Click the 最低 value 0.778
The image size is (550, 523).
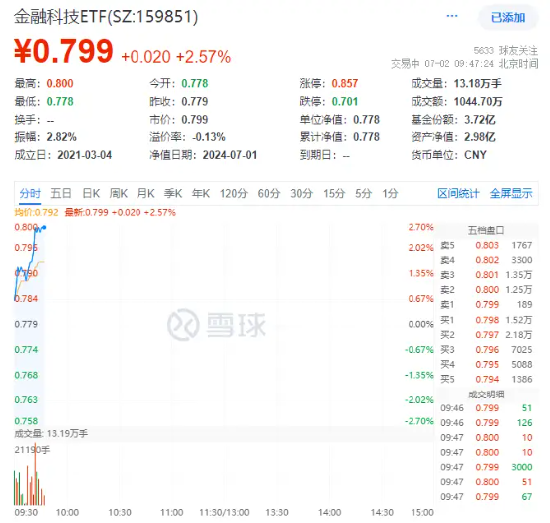(x=60, y=102)
